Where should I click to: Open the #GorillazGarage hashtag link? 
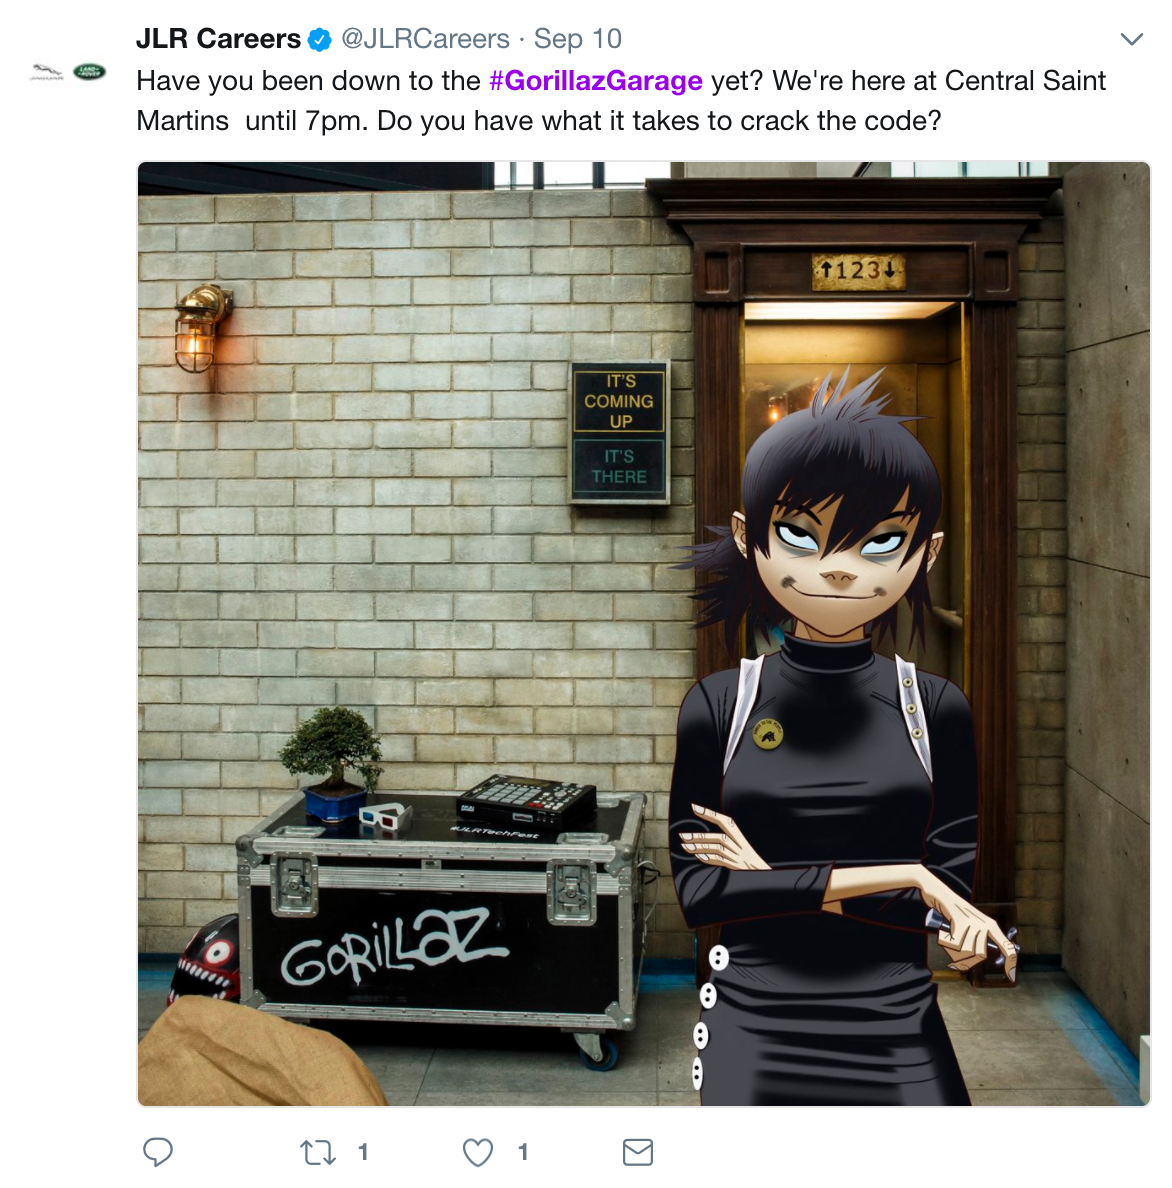pyautogui.click(x=595, y=80)
